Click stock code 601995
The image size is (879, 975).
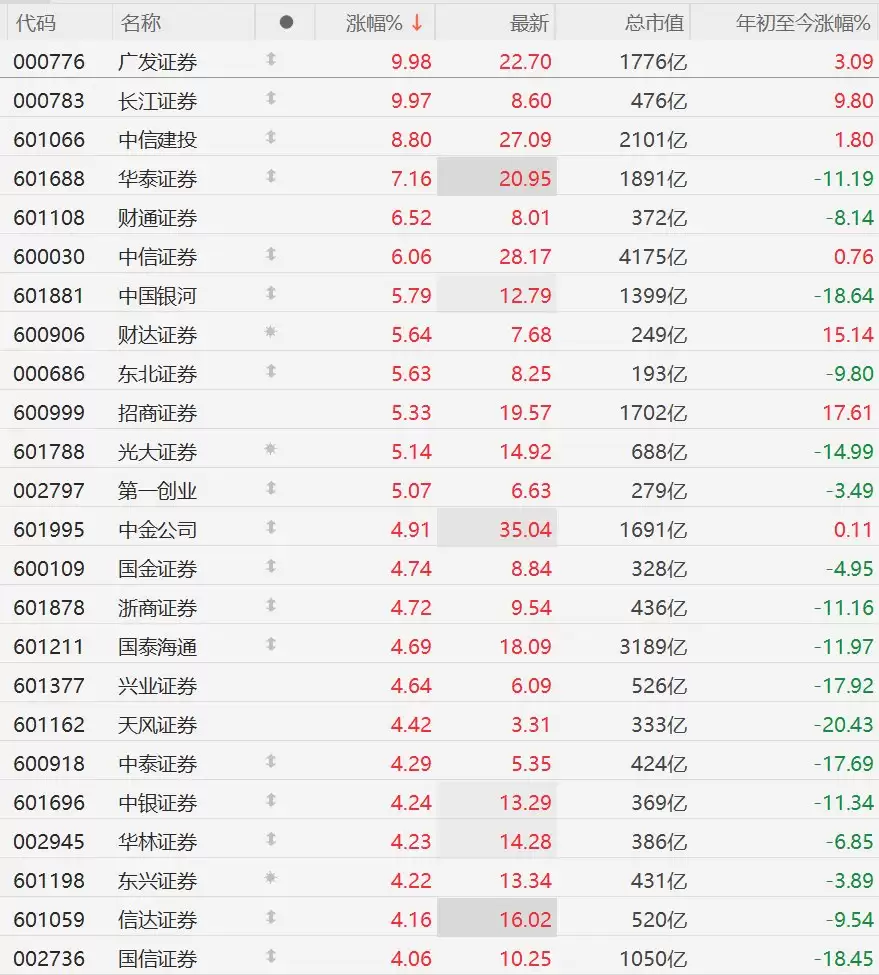[x=49, y=530]
